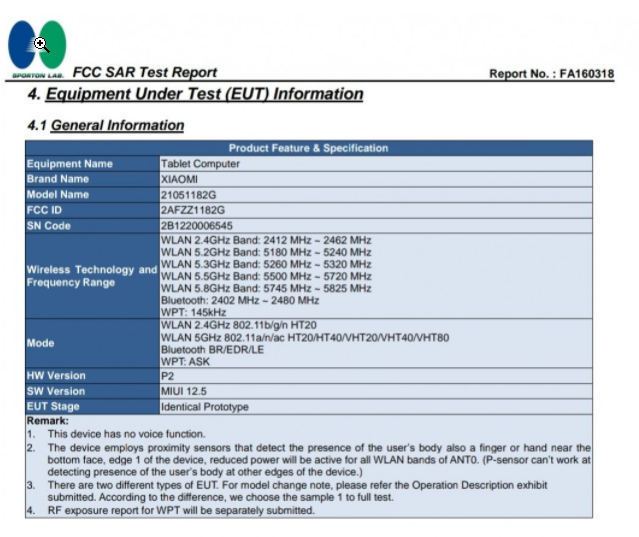Select the Tablet Computer value cell

coord(376,164)
